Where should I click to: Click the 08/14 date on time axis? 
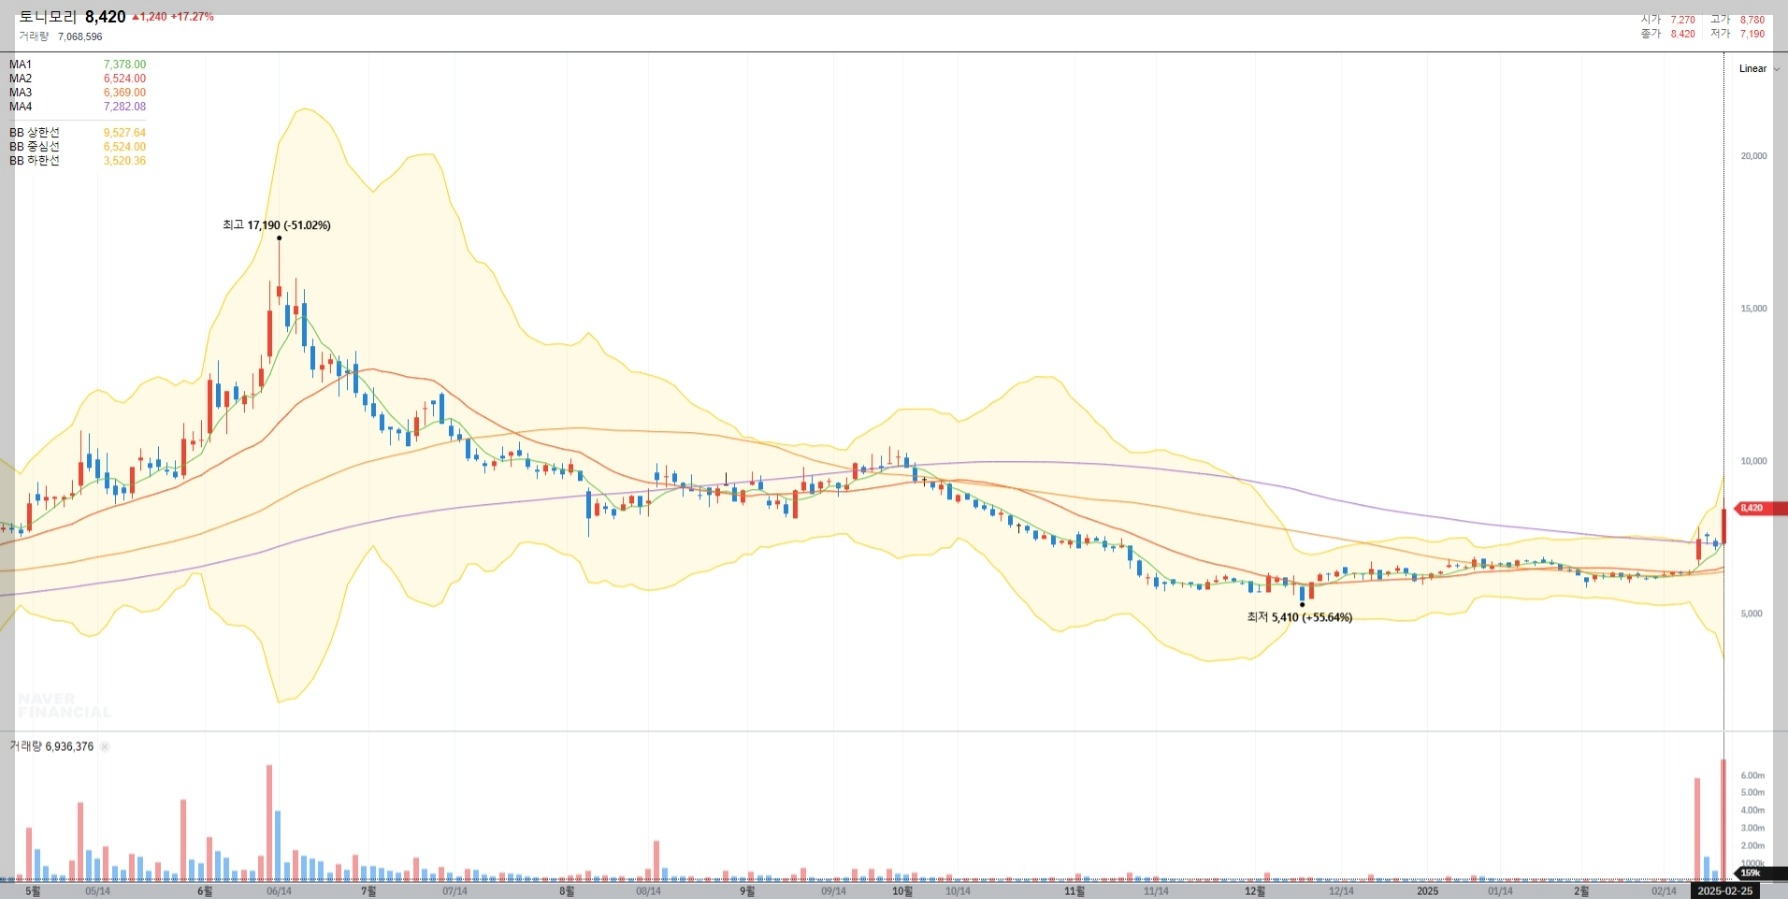point(648,891)
